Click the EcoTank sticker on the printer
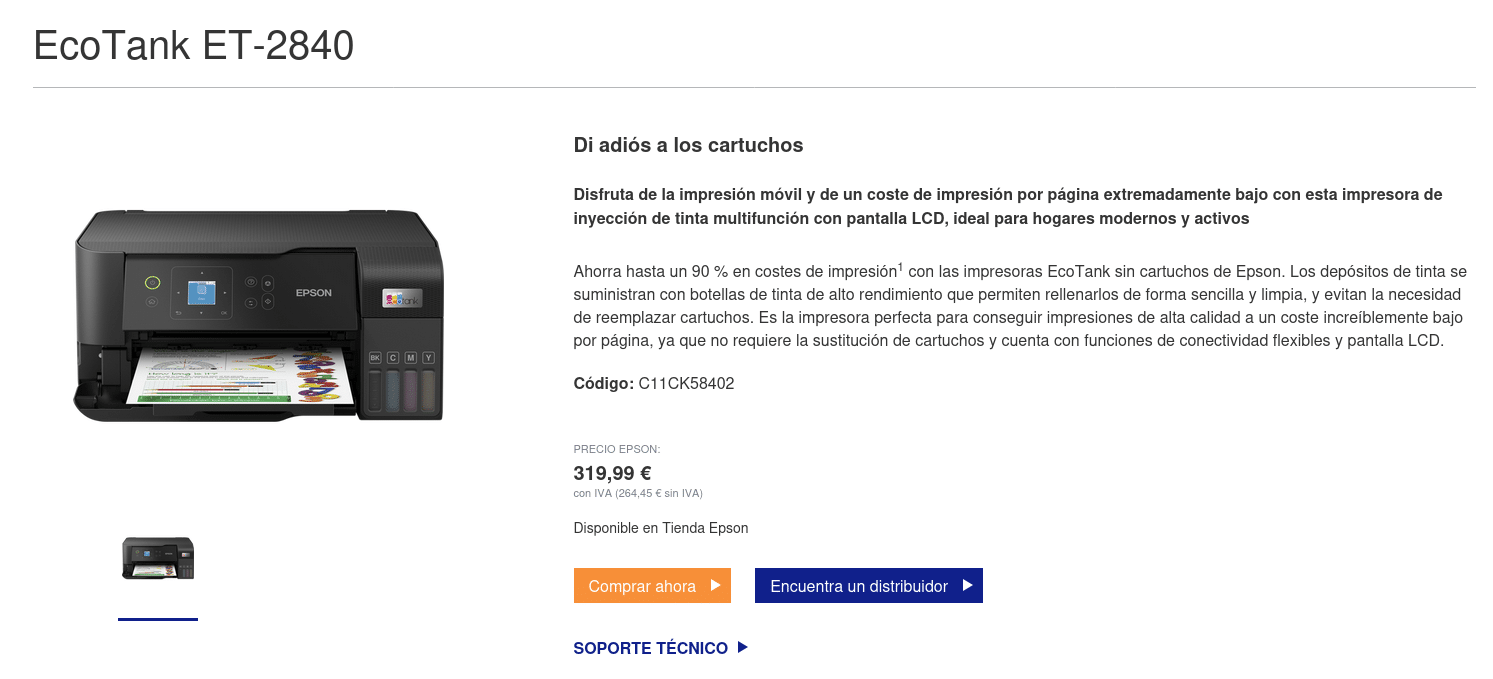Image resolution: width=1493 pixels, height=679 pixels. [x=403, y=298]
